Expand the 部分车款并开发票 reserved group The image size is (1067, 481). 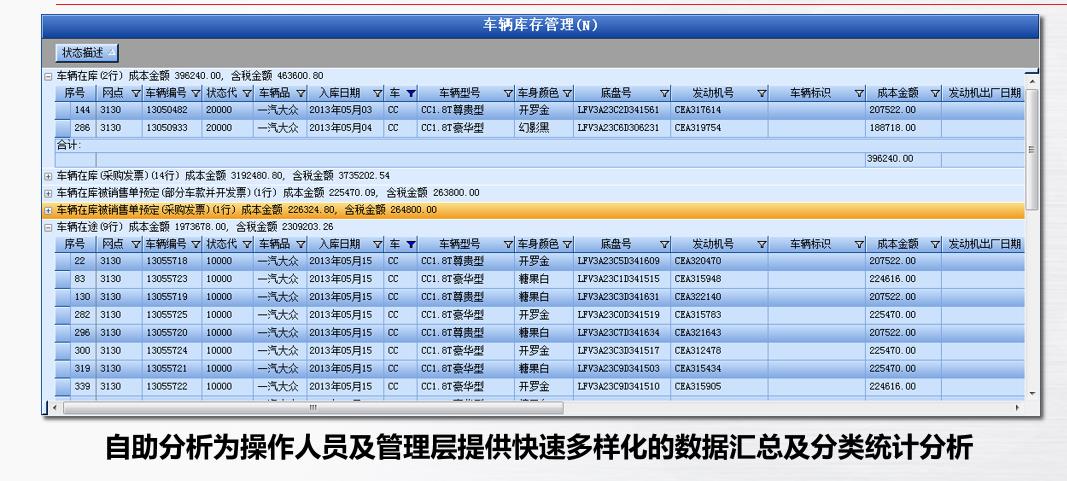click(48, 193)
